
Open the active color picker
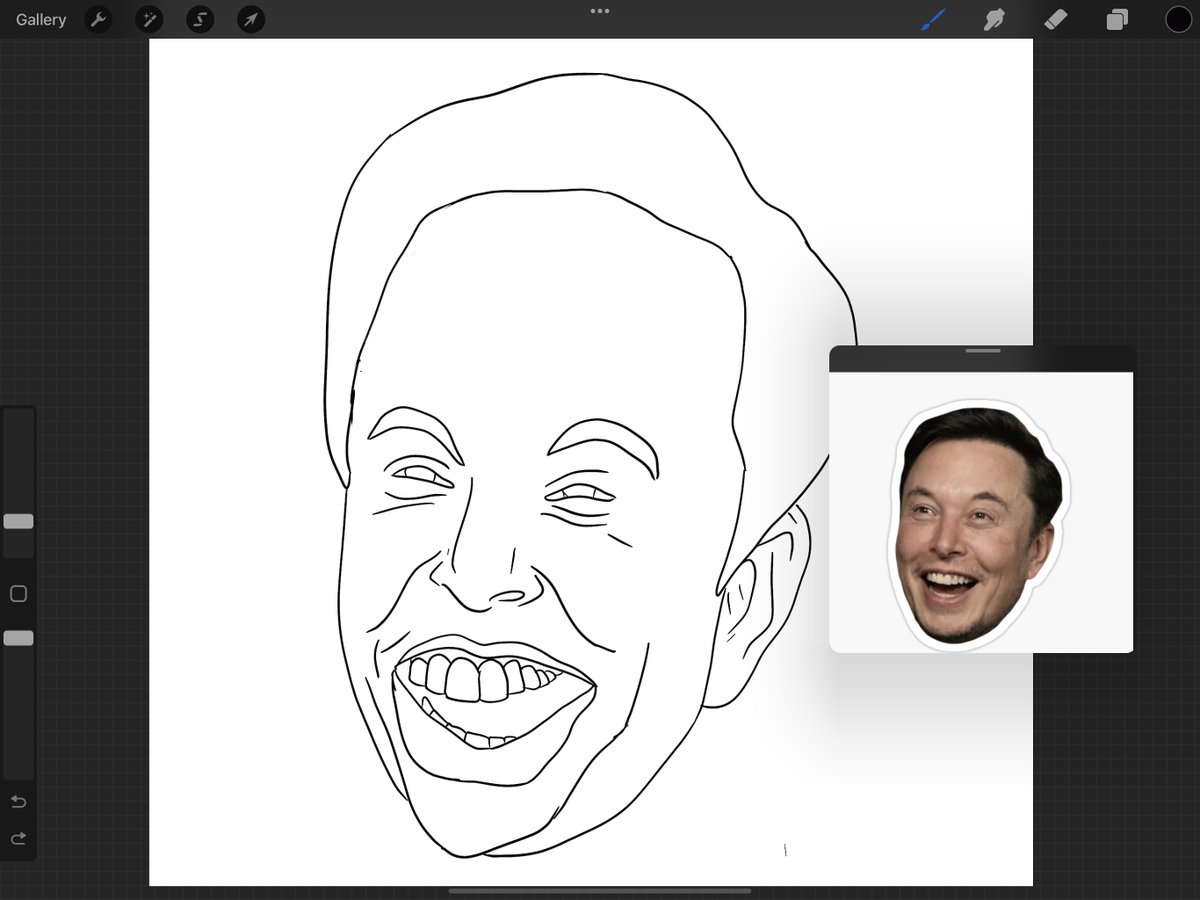[1178, 19]
